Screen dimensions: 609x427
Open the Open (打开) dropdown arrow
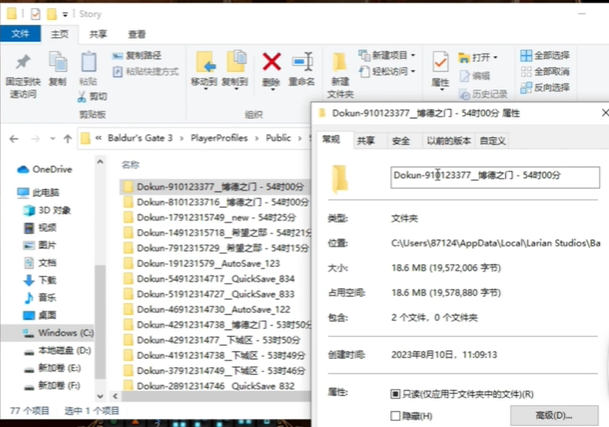tap(495, 58)
